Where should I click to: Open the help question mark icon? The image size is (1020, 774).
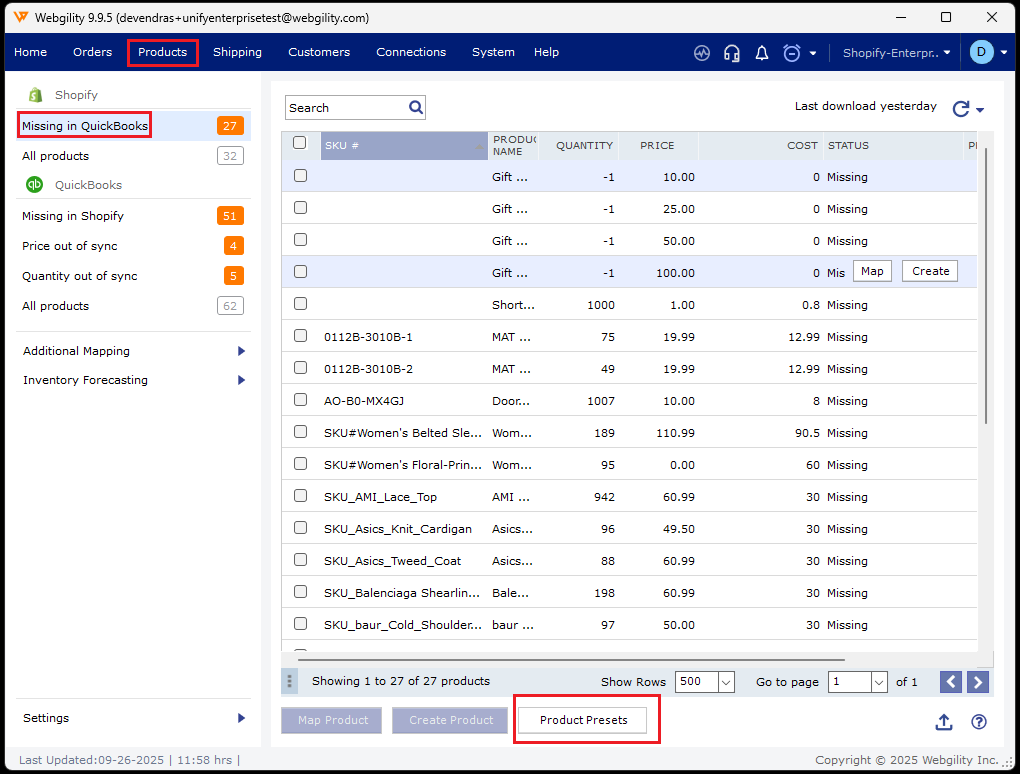tap(979, 722)
